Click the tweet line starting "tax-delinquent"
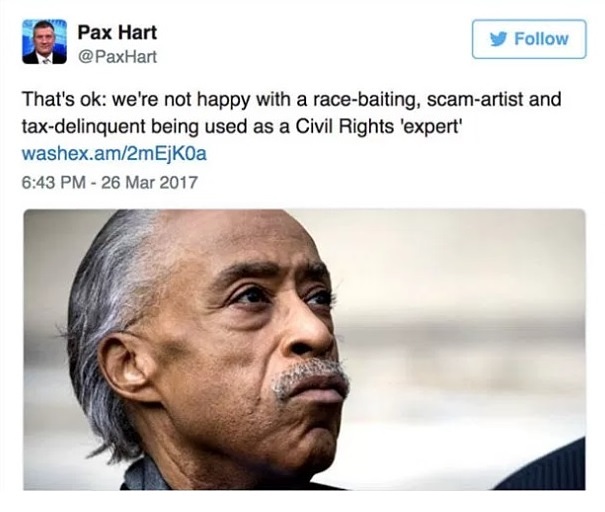Image resolution: width=605 pixels, height=512 pixels. tap(242, 127)
